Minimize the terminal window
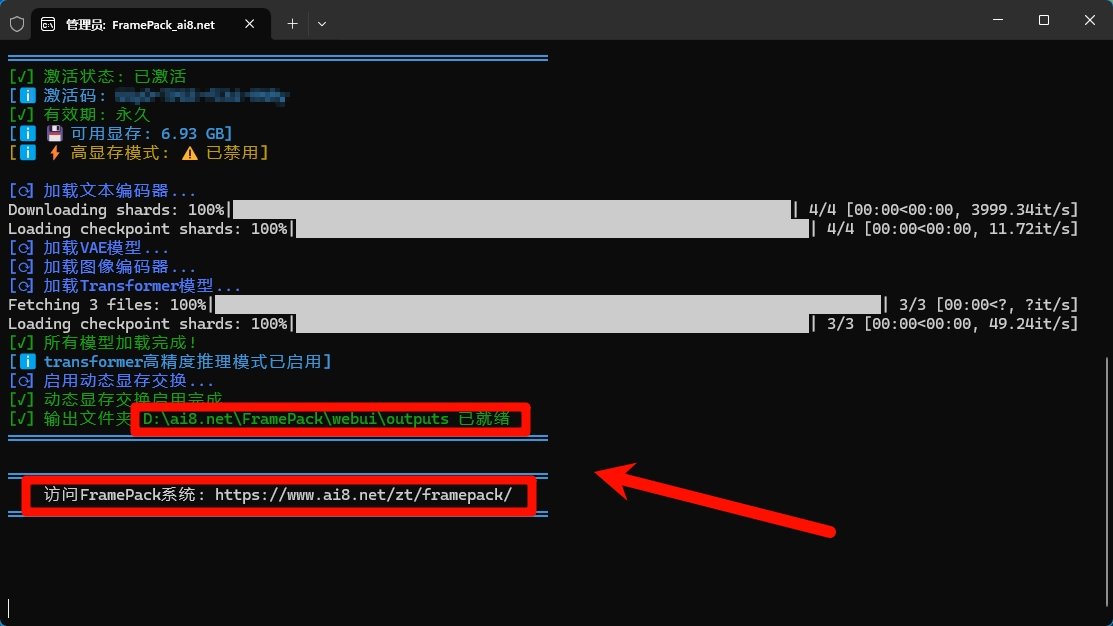Viewport: 1113px width, 626px height. [998, 20]
